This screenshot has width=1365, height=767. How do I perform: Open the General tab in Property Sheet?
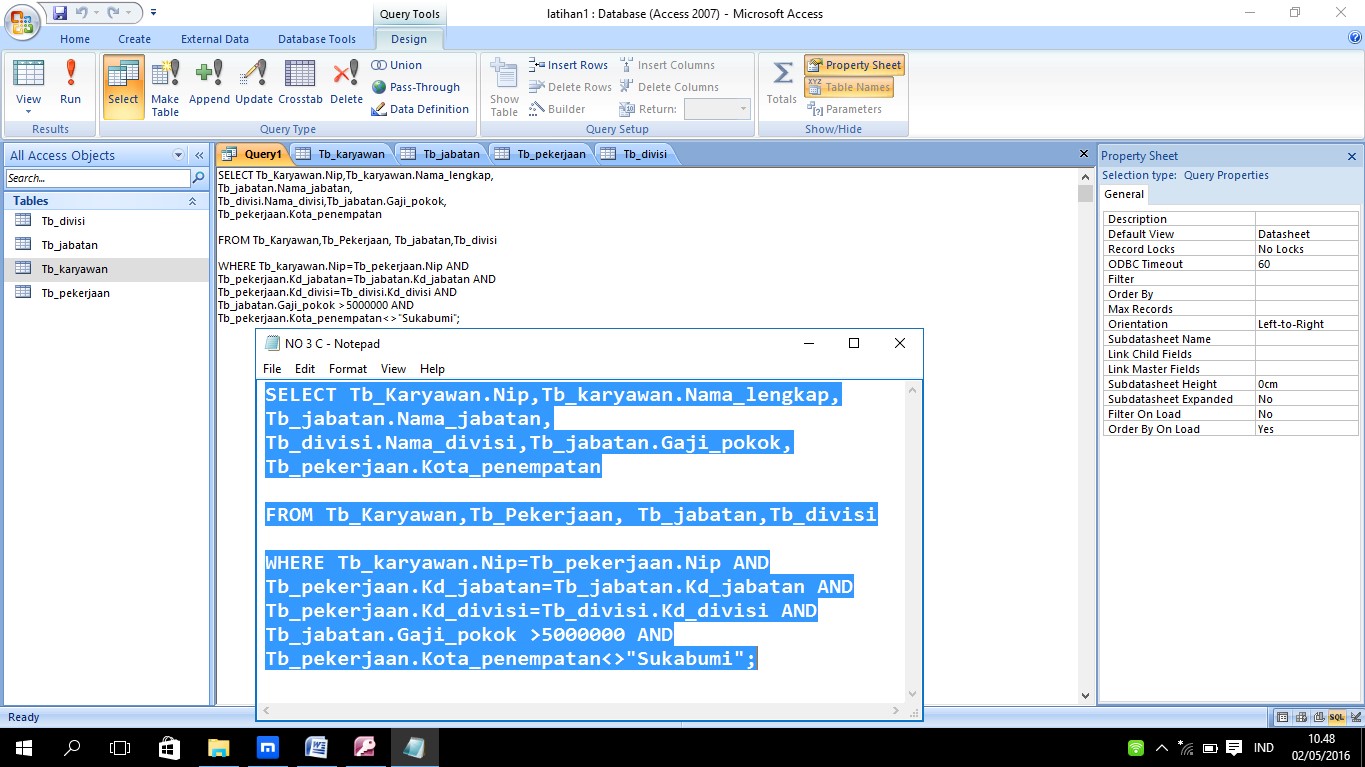[x=1125, y=195]
